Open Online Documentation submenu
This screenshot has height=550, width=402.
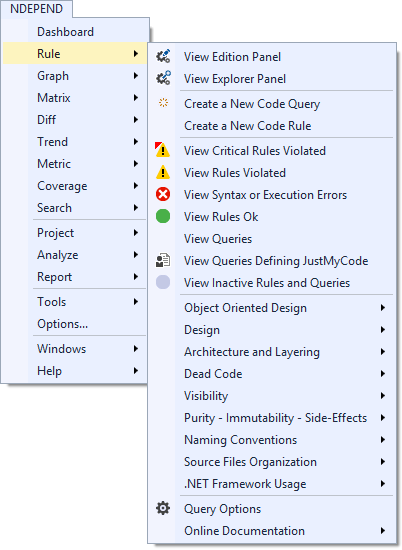point(244,531)
